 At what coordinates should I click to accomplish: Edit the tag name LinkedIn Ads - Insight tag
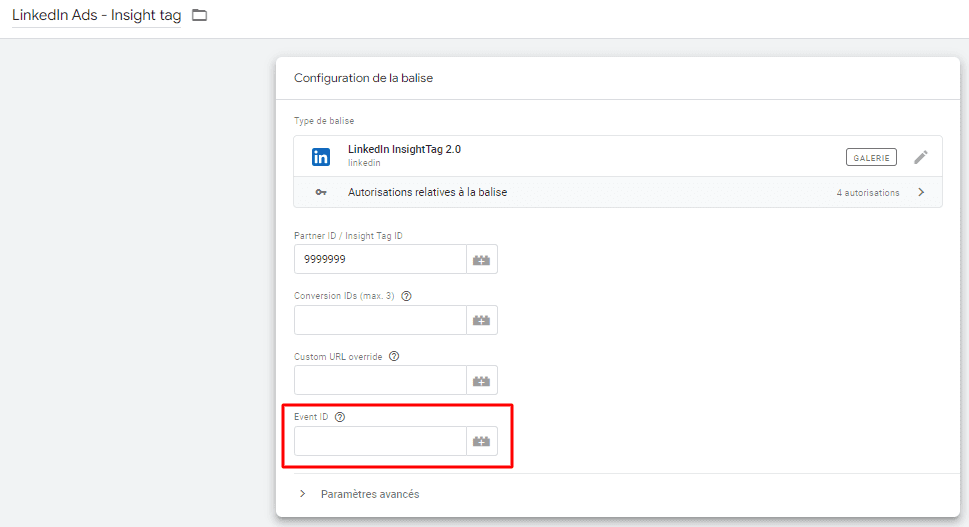click(96, 15)
